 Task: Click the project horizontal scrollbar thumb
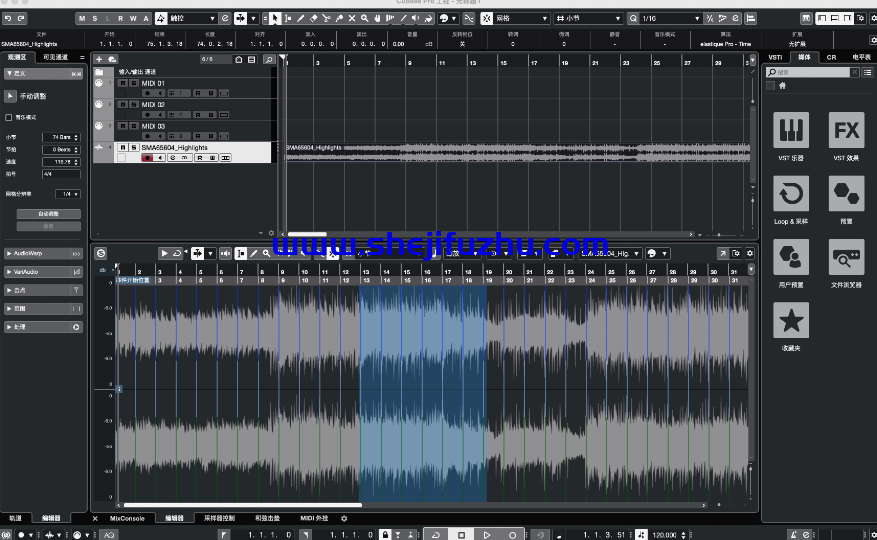pyautogui.click(x=307, y=234)
